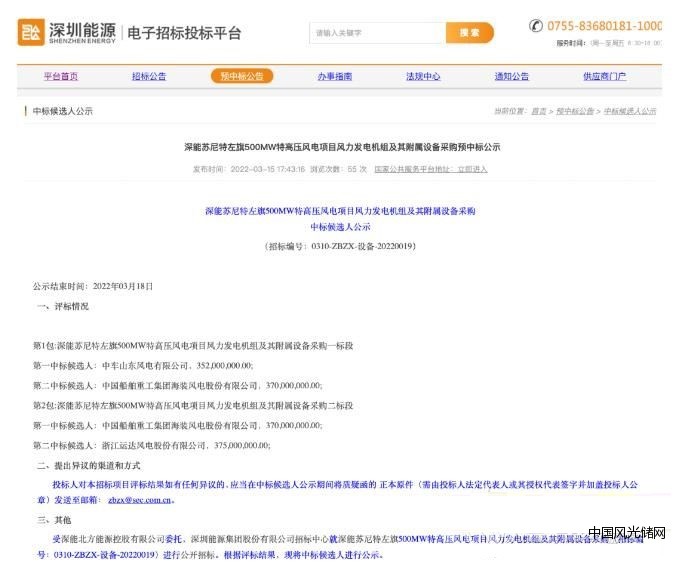The height and width of the screenshot is (563, 674).
Task: Click the 服务时间 service hours text
Action: 609,43
